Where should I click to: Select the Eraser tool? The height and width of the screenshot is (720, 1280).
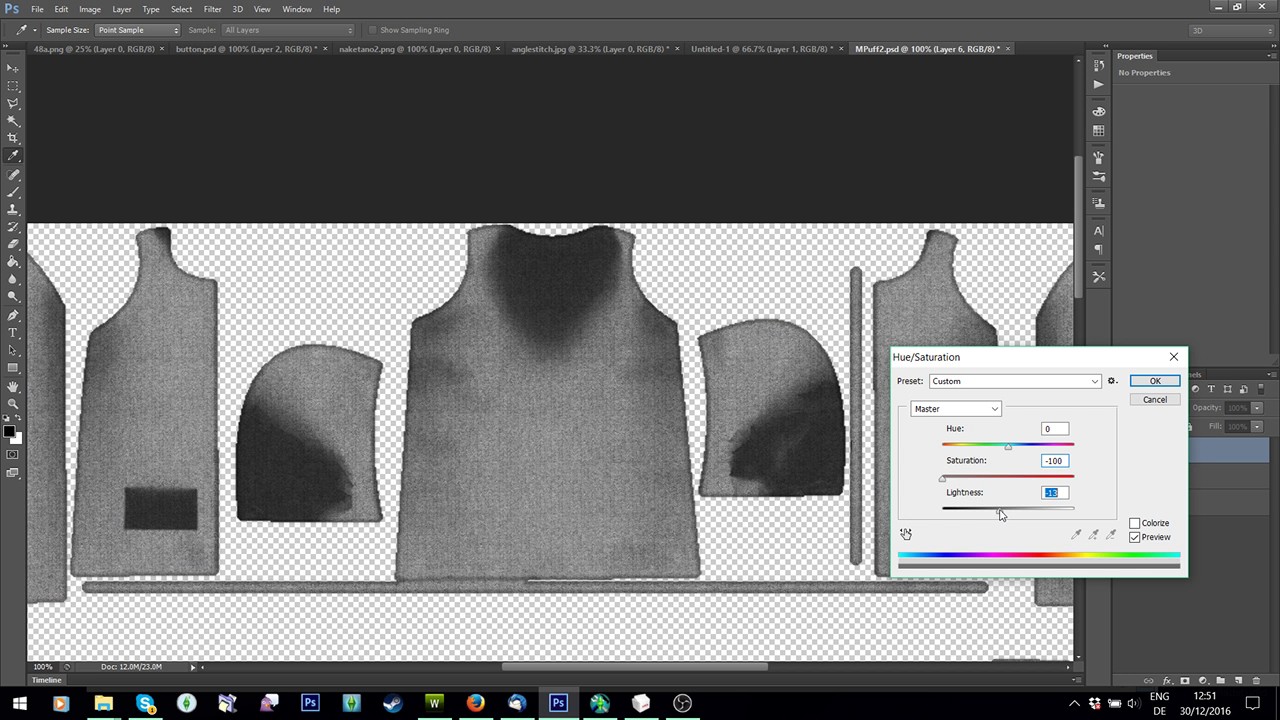13,245
